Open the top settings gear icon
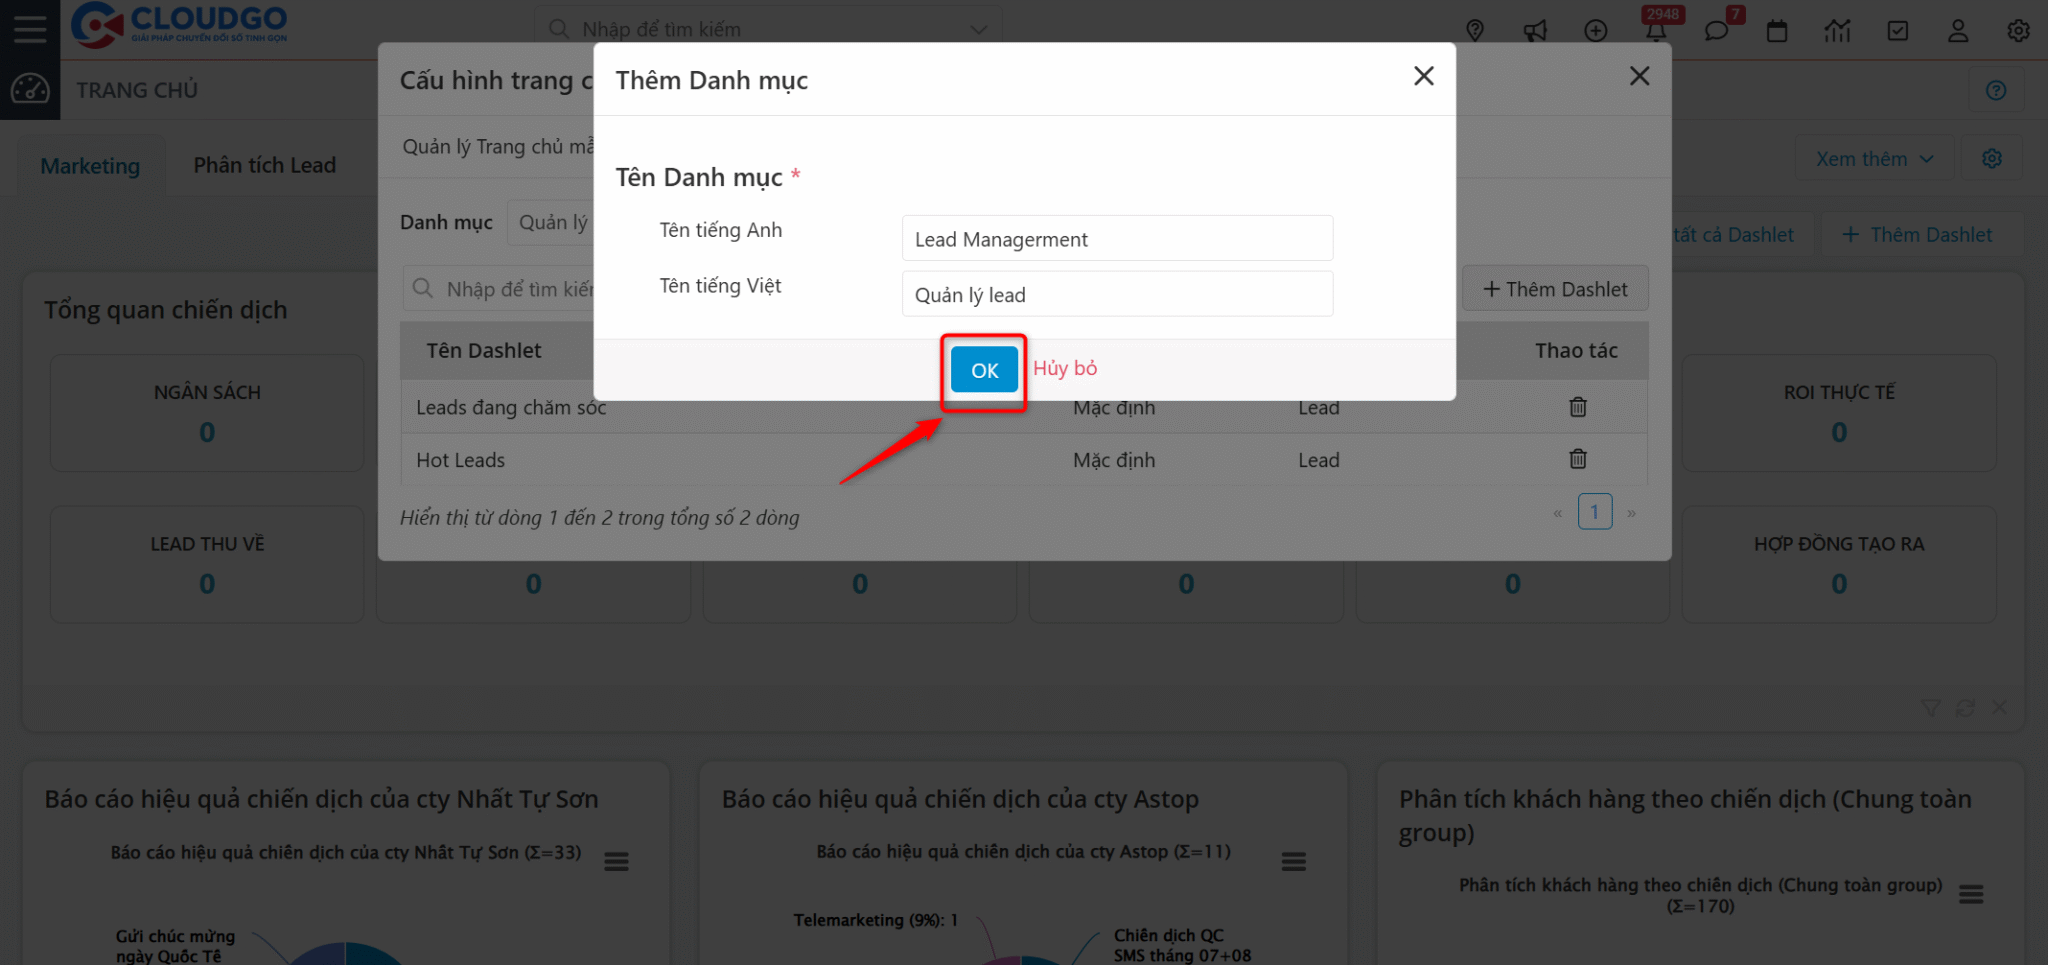This screenshot has width=2048, height=965. 2018,31
